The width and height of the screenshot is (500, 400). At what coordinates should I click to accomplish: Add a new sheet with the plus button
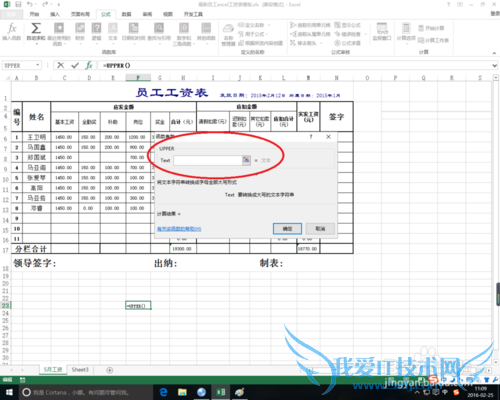[x=109, y=370]
